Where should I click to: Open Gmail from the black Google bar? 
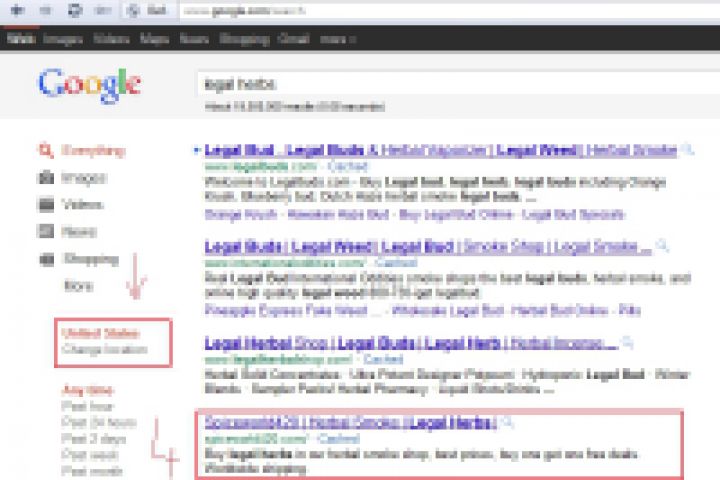[x=293, y=39]
